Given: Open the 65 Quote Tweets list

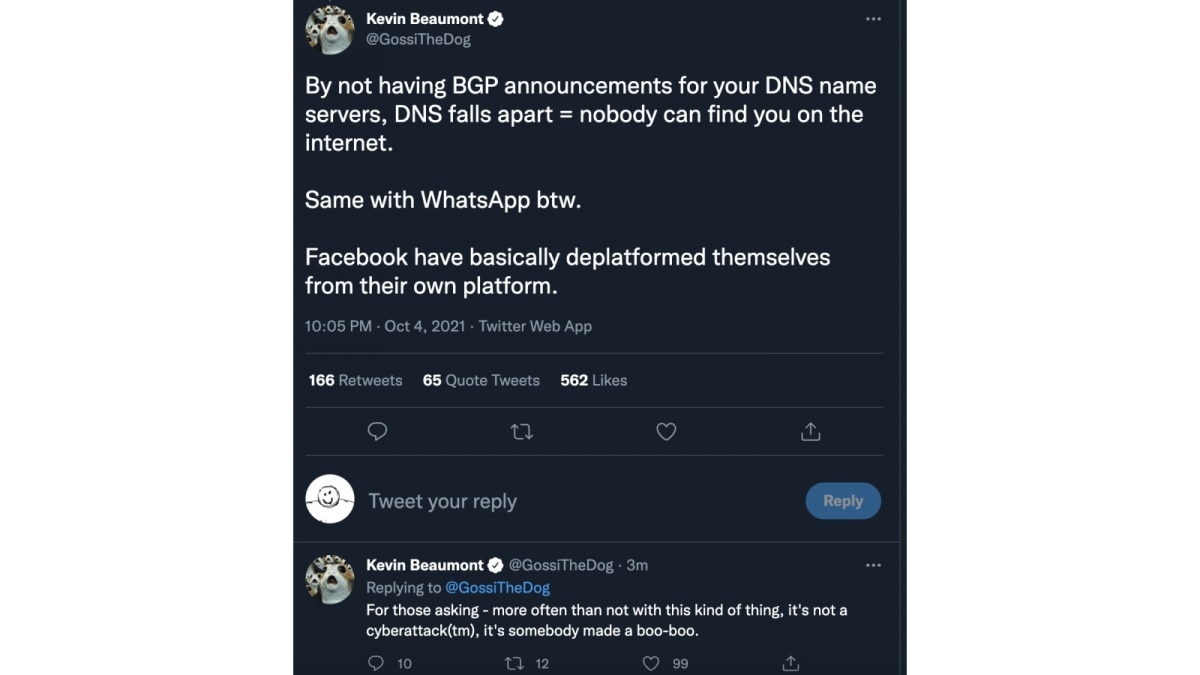Looking at the screenshot, I should [481, 380].
